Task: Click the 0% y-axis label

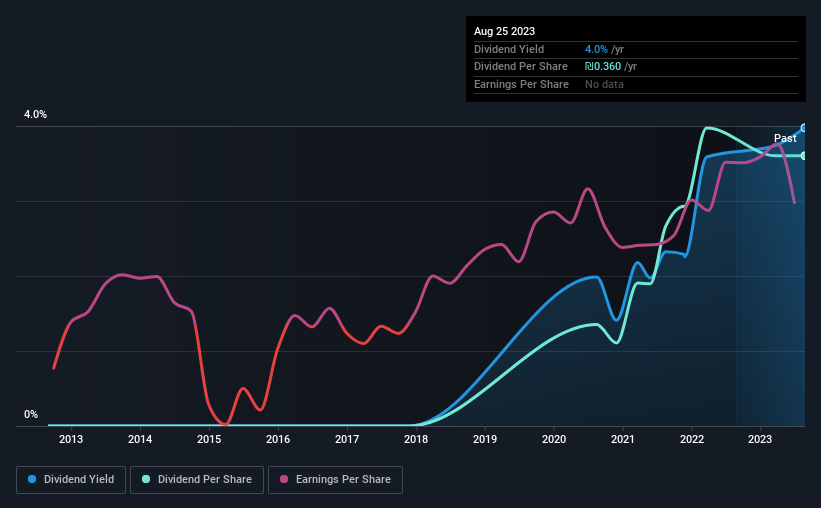Action: pos(31,414)
